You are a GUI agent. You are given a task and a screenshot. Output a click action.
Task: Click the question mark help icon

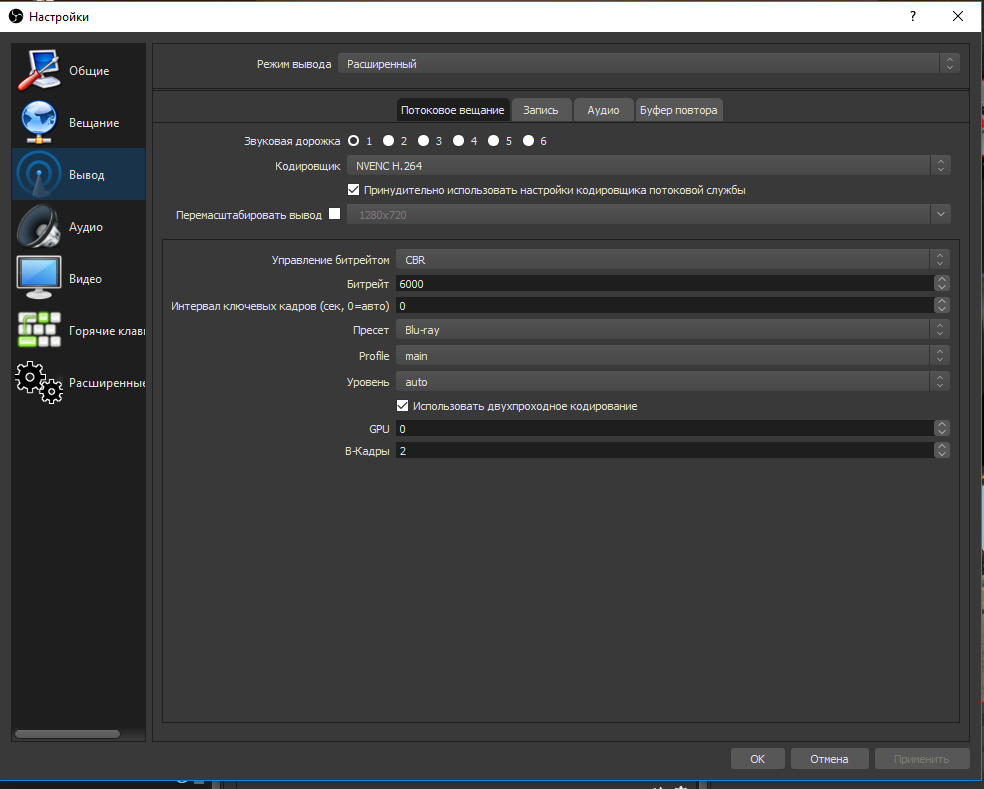point(912,17)
